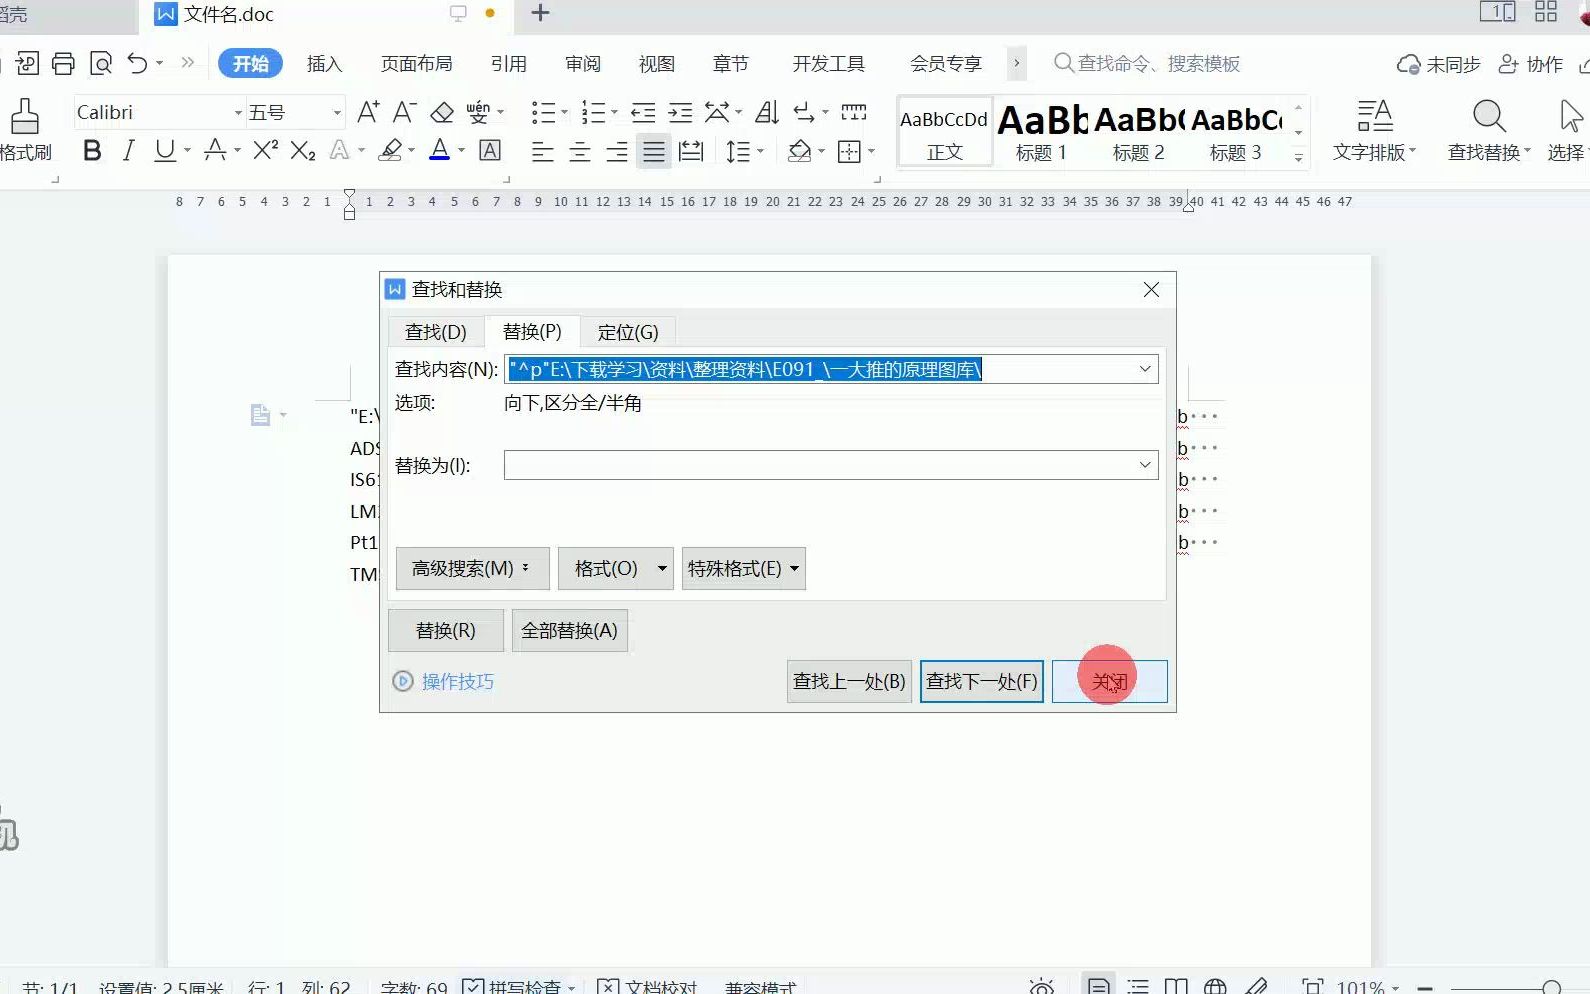Click the numbered list icon

(593, 112)
